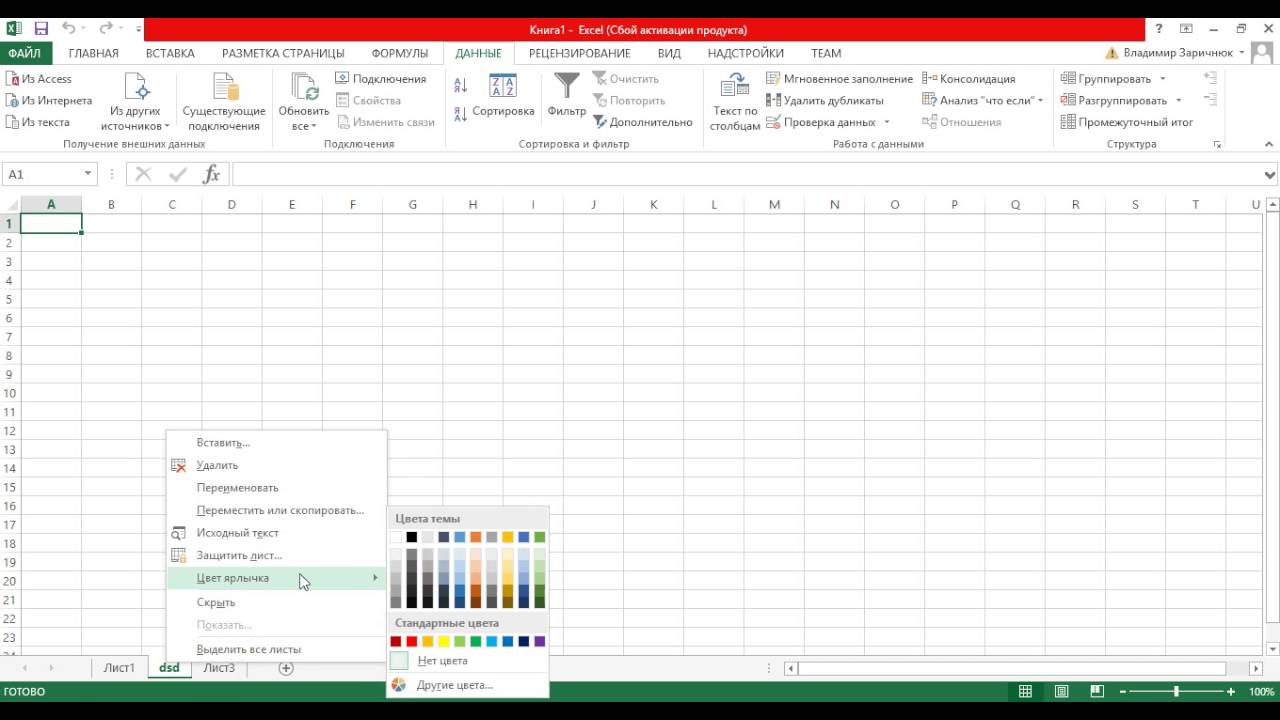
Task: Switch to the ГЛАВНАЯ ribbon tab
Action: [x=94, y=53]
